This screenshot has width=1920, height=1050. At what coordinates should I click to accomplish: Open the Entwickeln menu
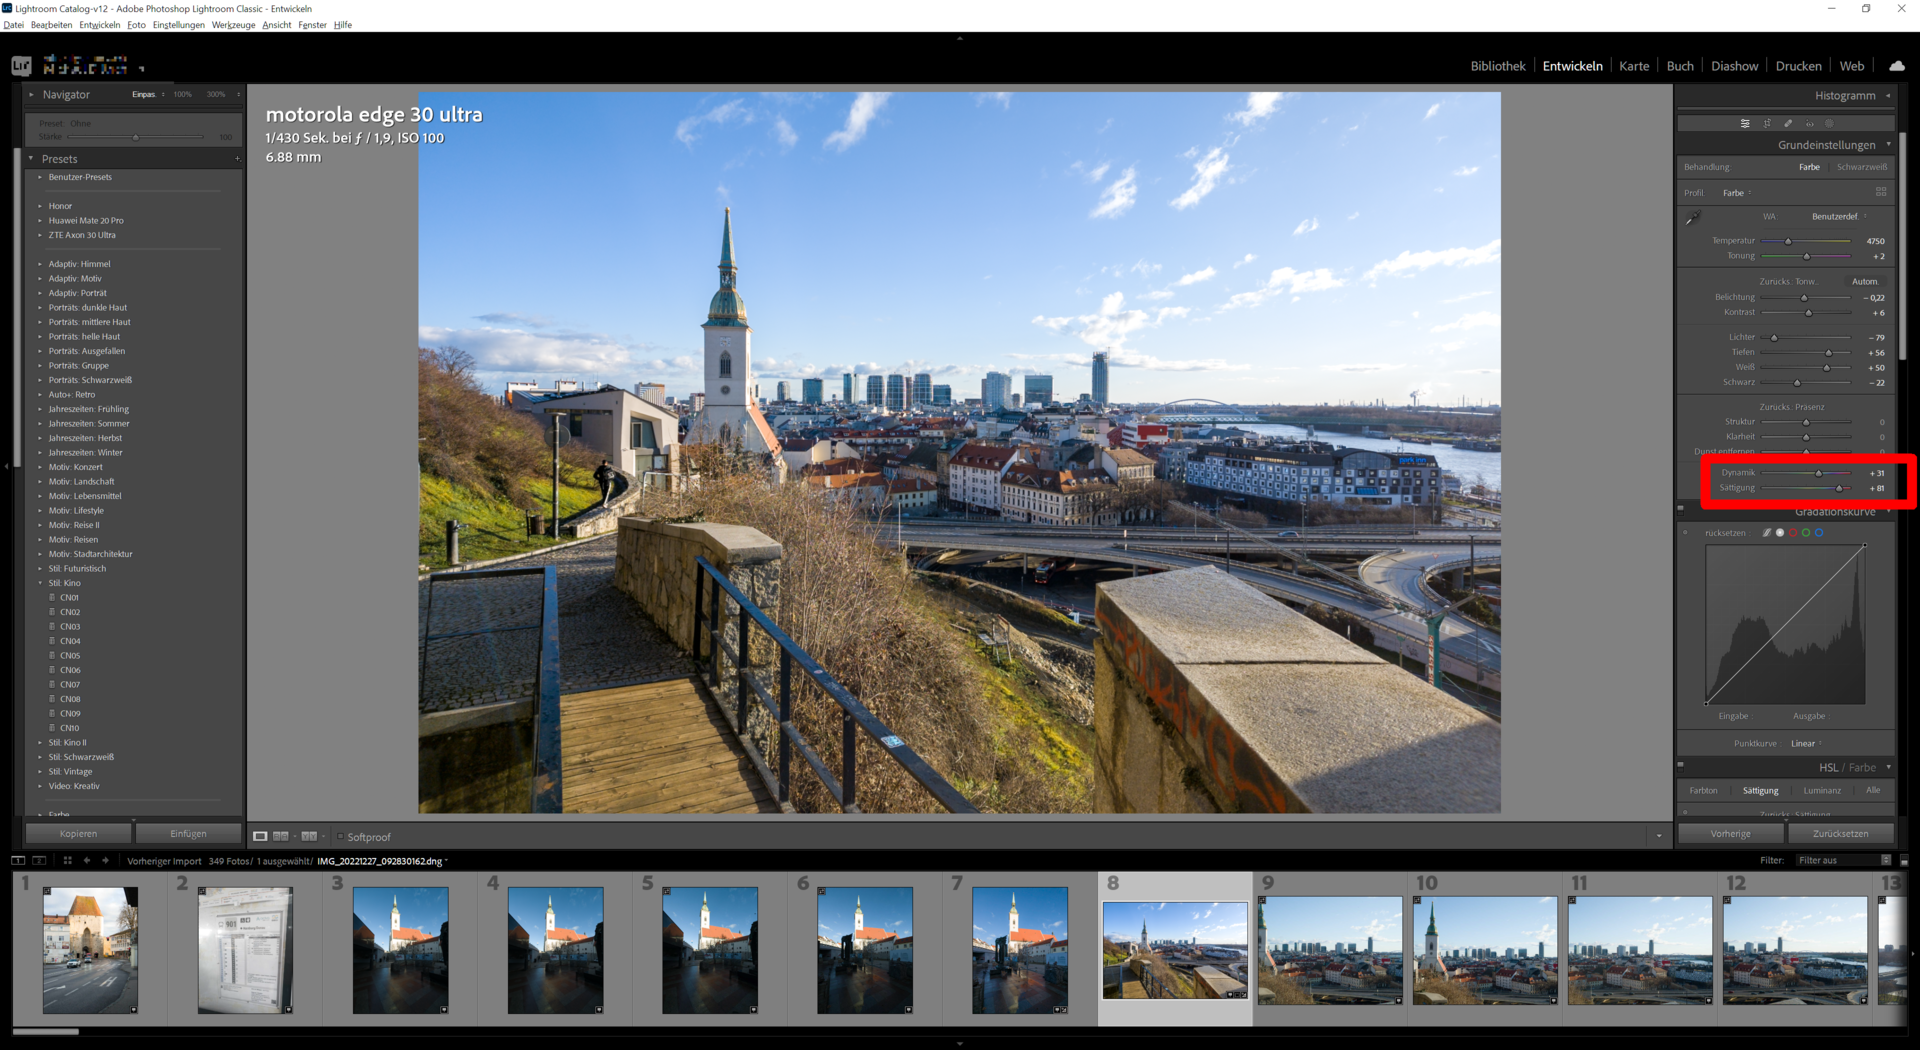pyautogui.click(x=99, y=25)
